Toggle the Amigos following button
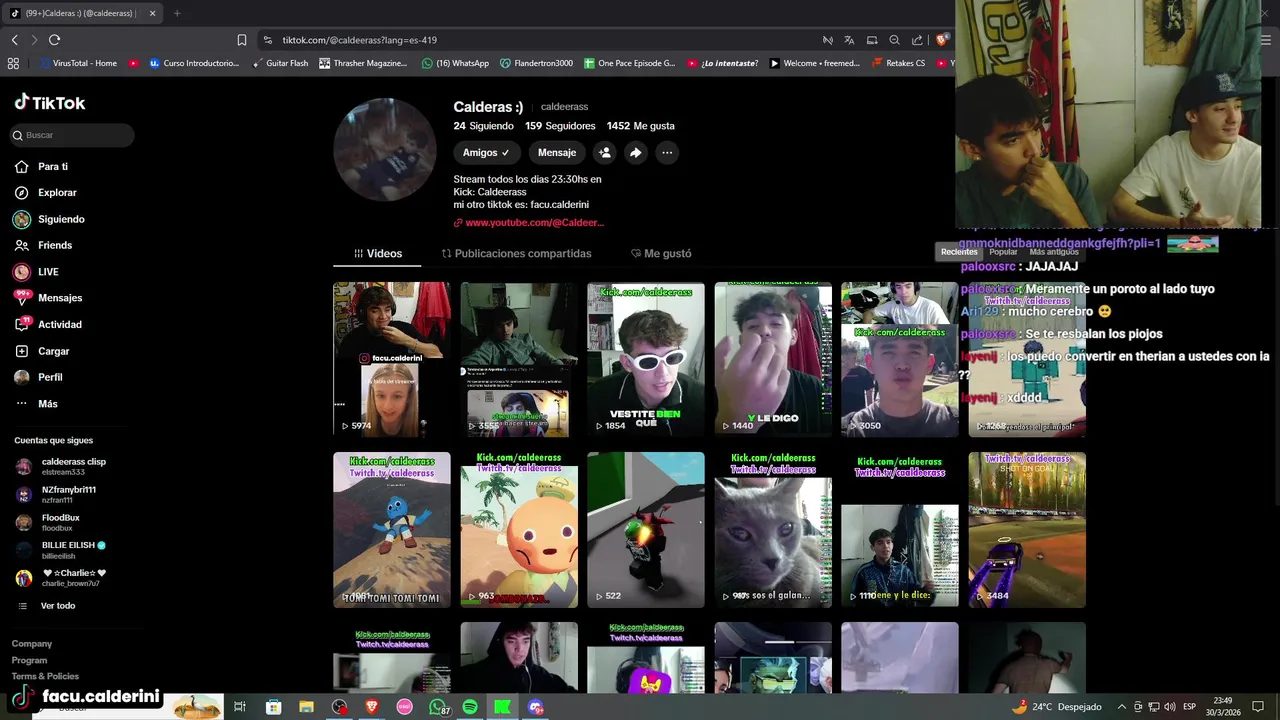The width and height of the screenshot is (1280, 720). pos(486,153)
